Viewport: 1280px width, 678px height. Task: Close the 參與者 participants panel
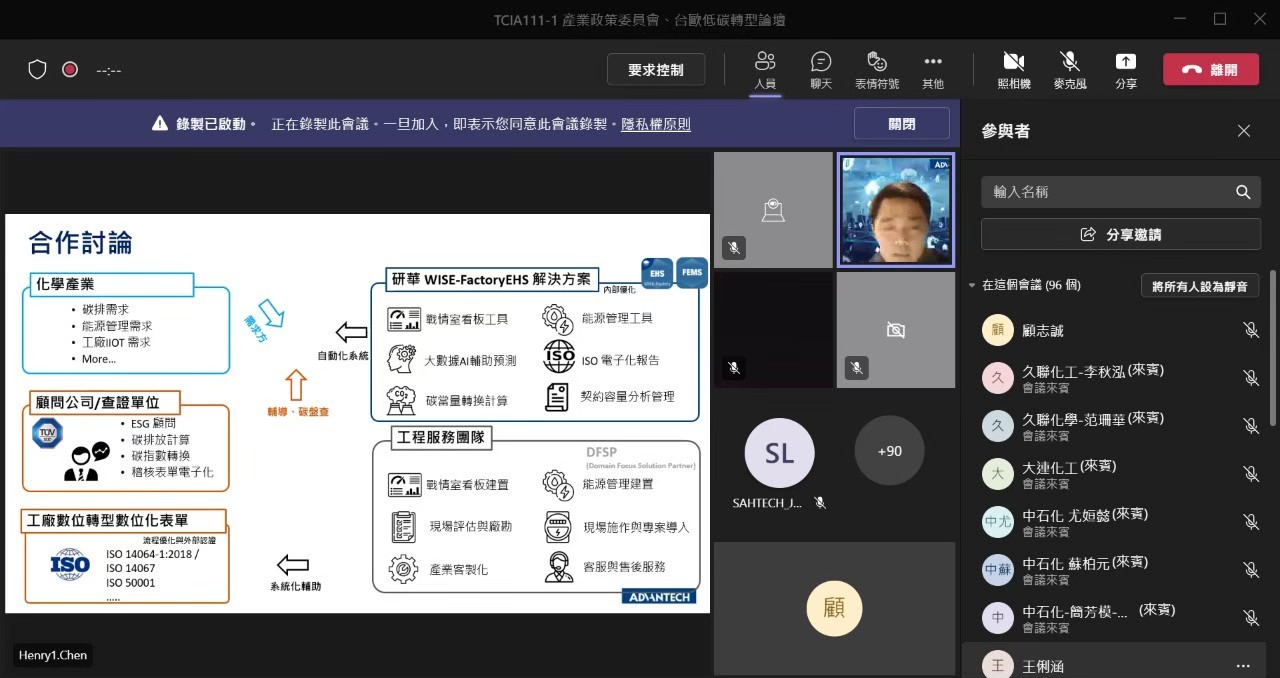click(1244, 131)
